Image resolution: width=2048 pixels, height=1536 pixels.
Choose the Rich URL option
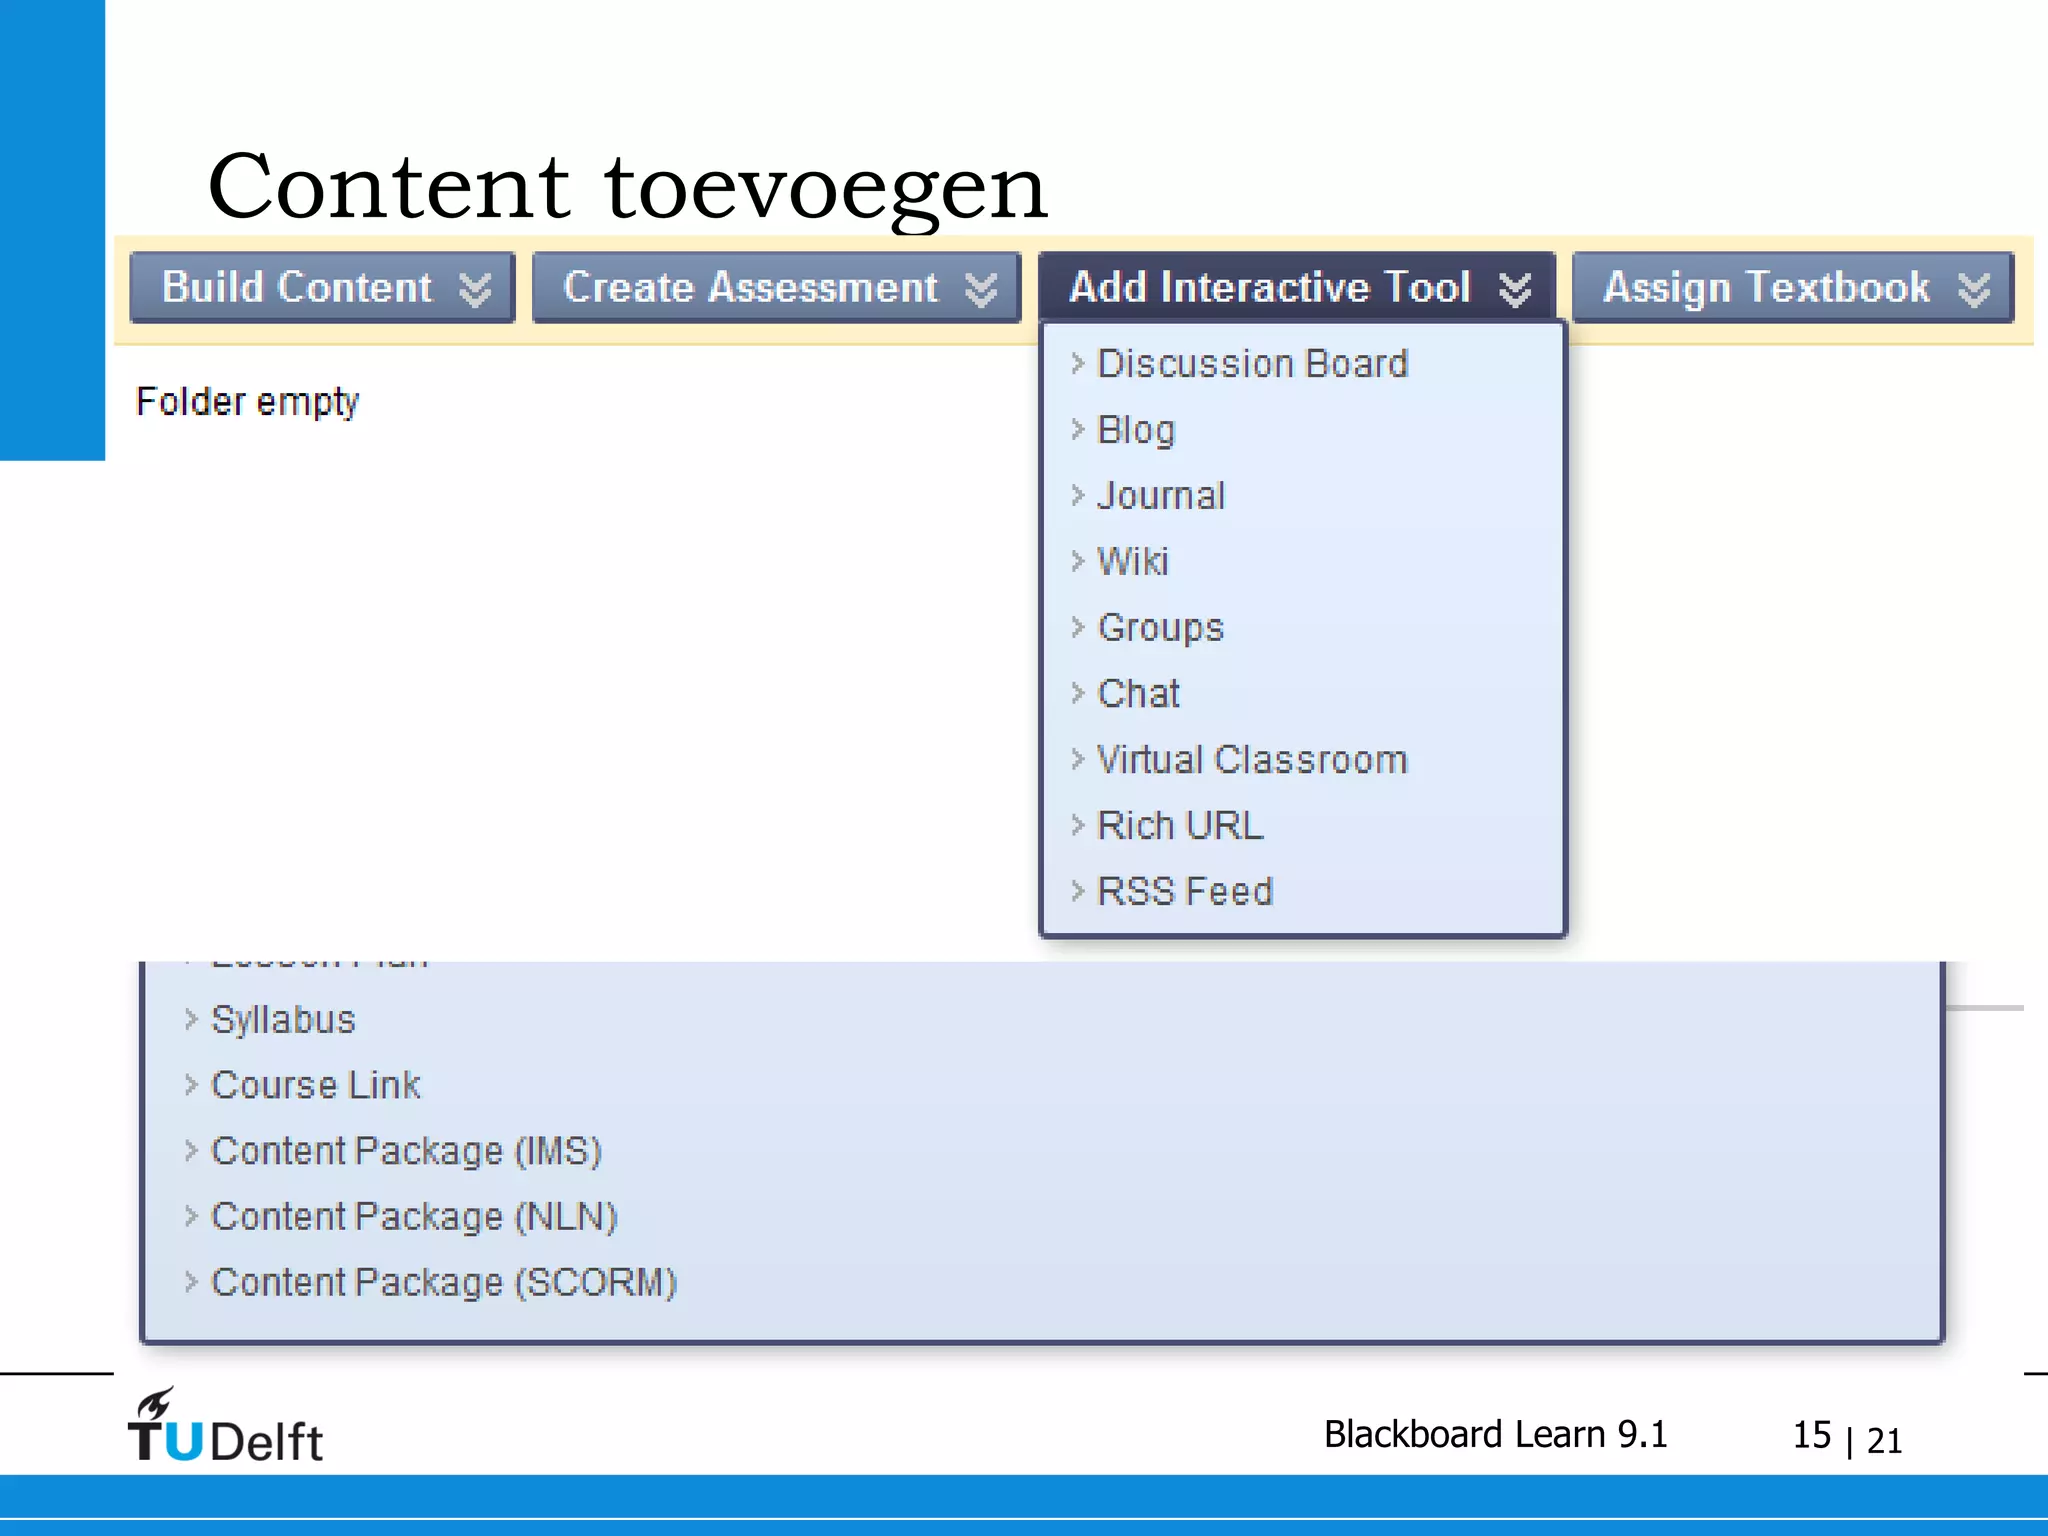[1181, 826]
